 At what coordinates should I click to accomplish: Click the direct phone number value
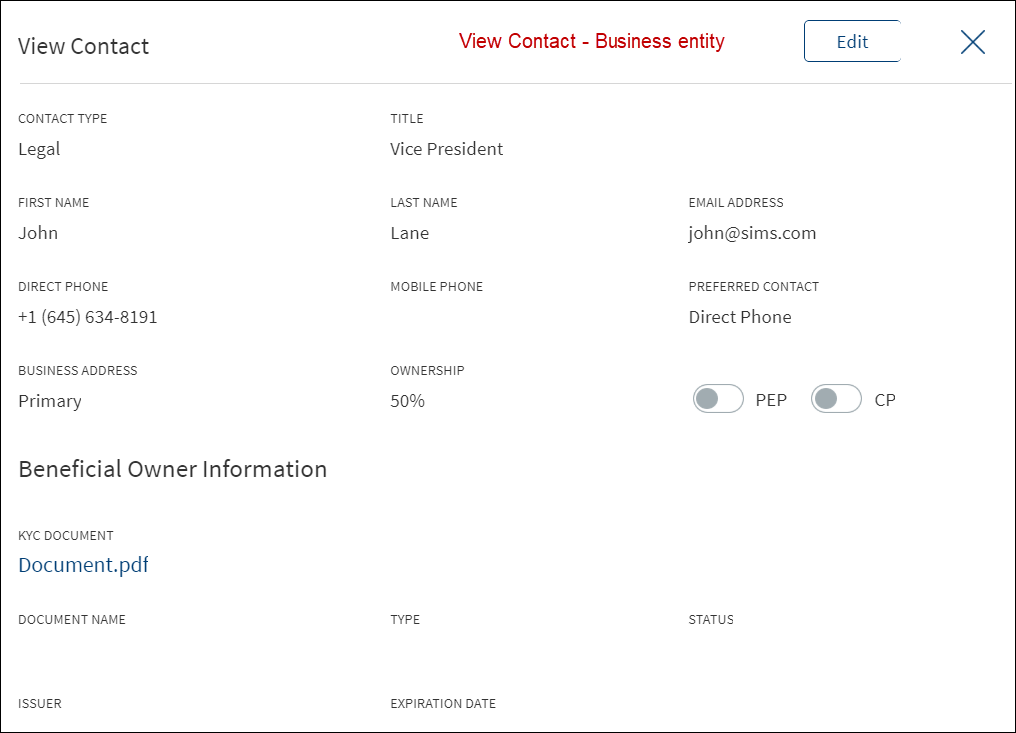click(87, 317)
